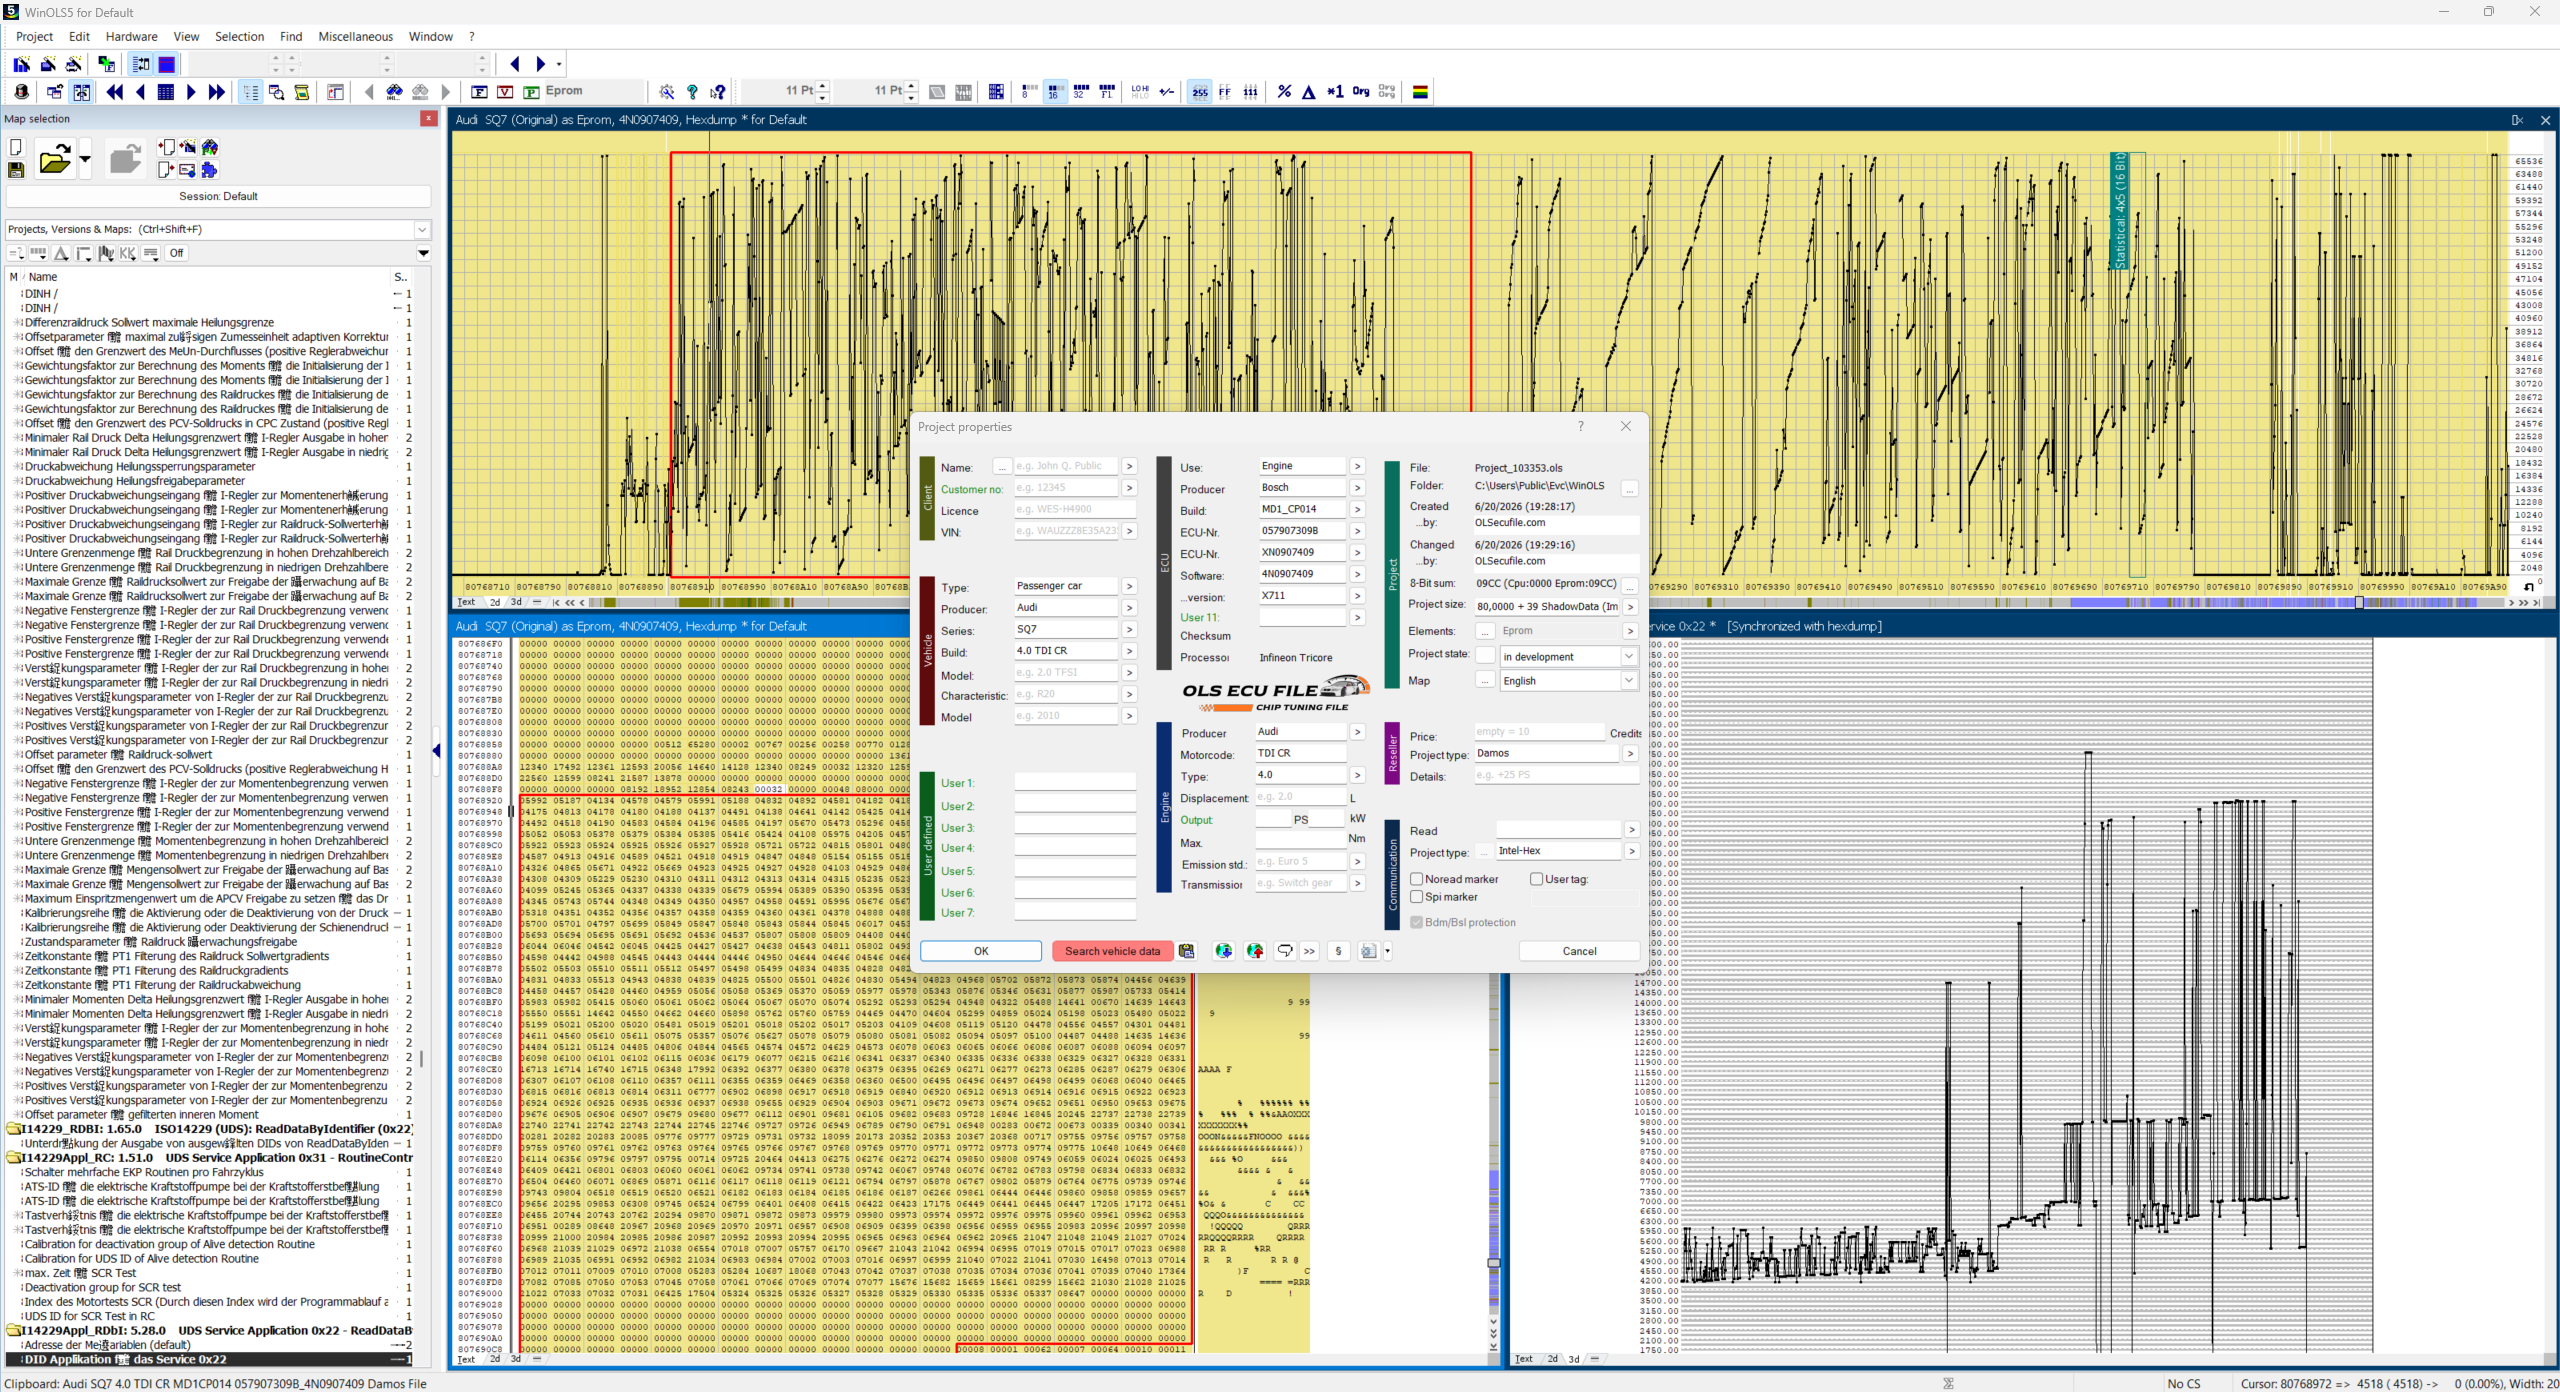Click the speech bubble comment icon
The height and width of the screenshot is (1392, 2560).
(x=1285, y=951)
